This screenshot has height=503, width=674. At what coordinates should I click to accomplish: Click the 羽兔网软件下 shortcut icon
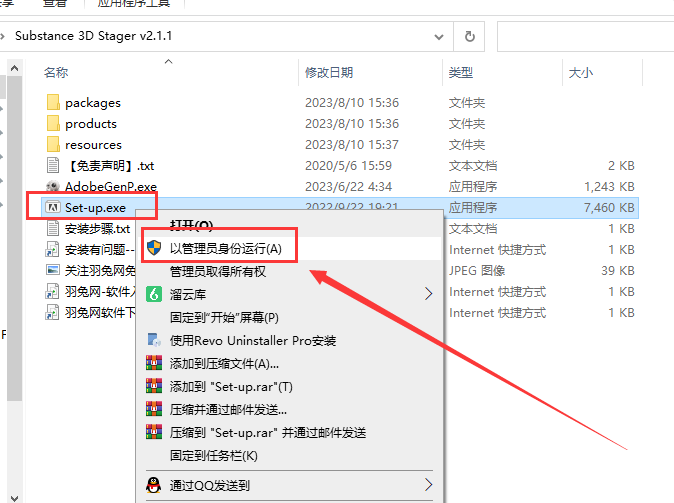coord(52,313)
